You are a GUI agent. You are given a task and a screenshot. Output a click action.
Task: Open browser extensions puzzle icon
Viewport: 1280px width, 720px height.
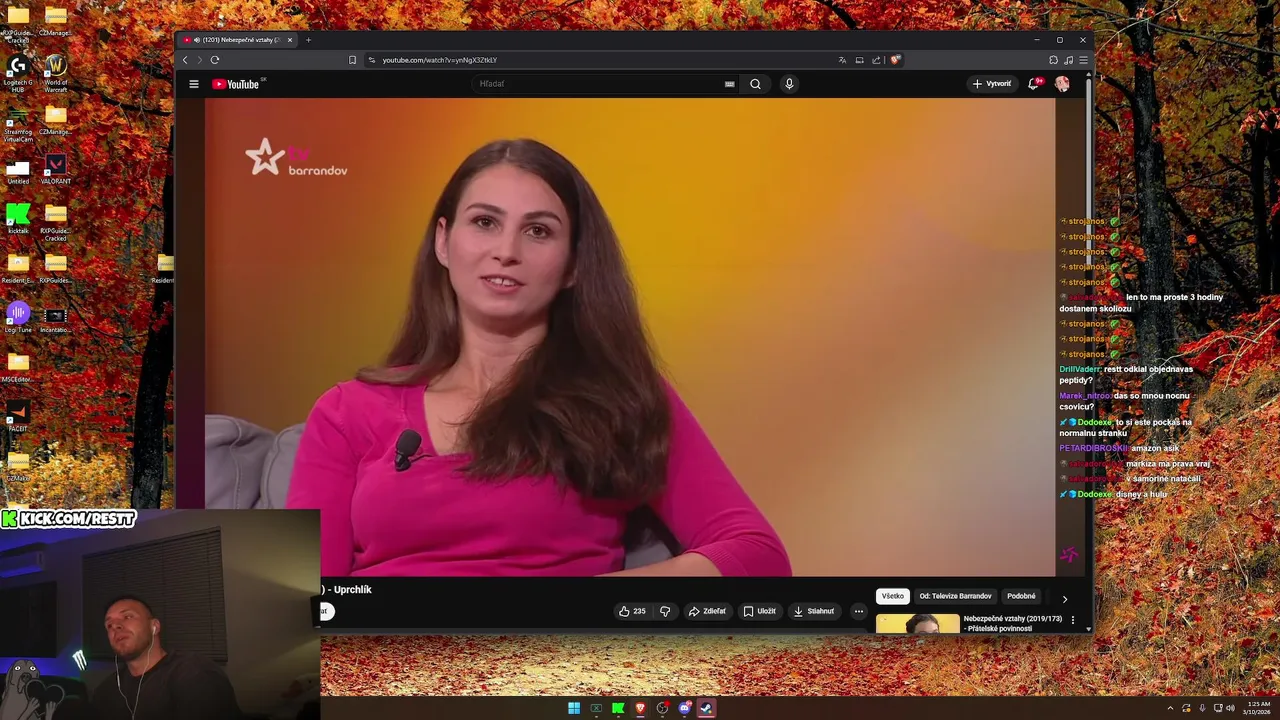[1053, 60]
